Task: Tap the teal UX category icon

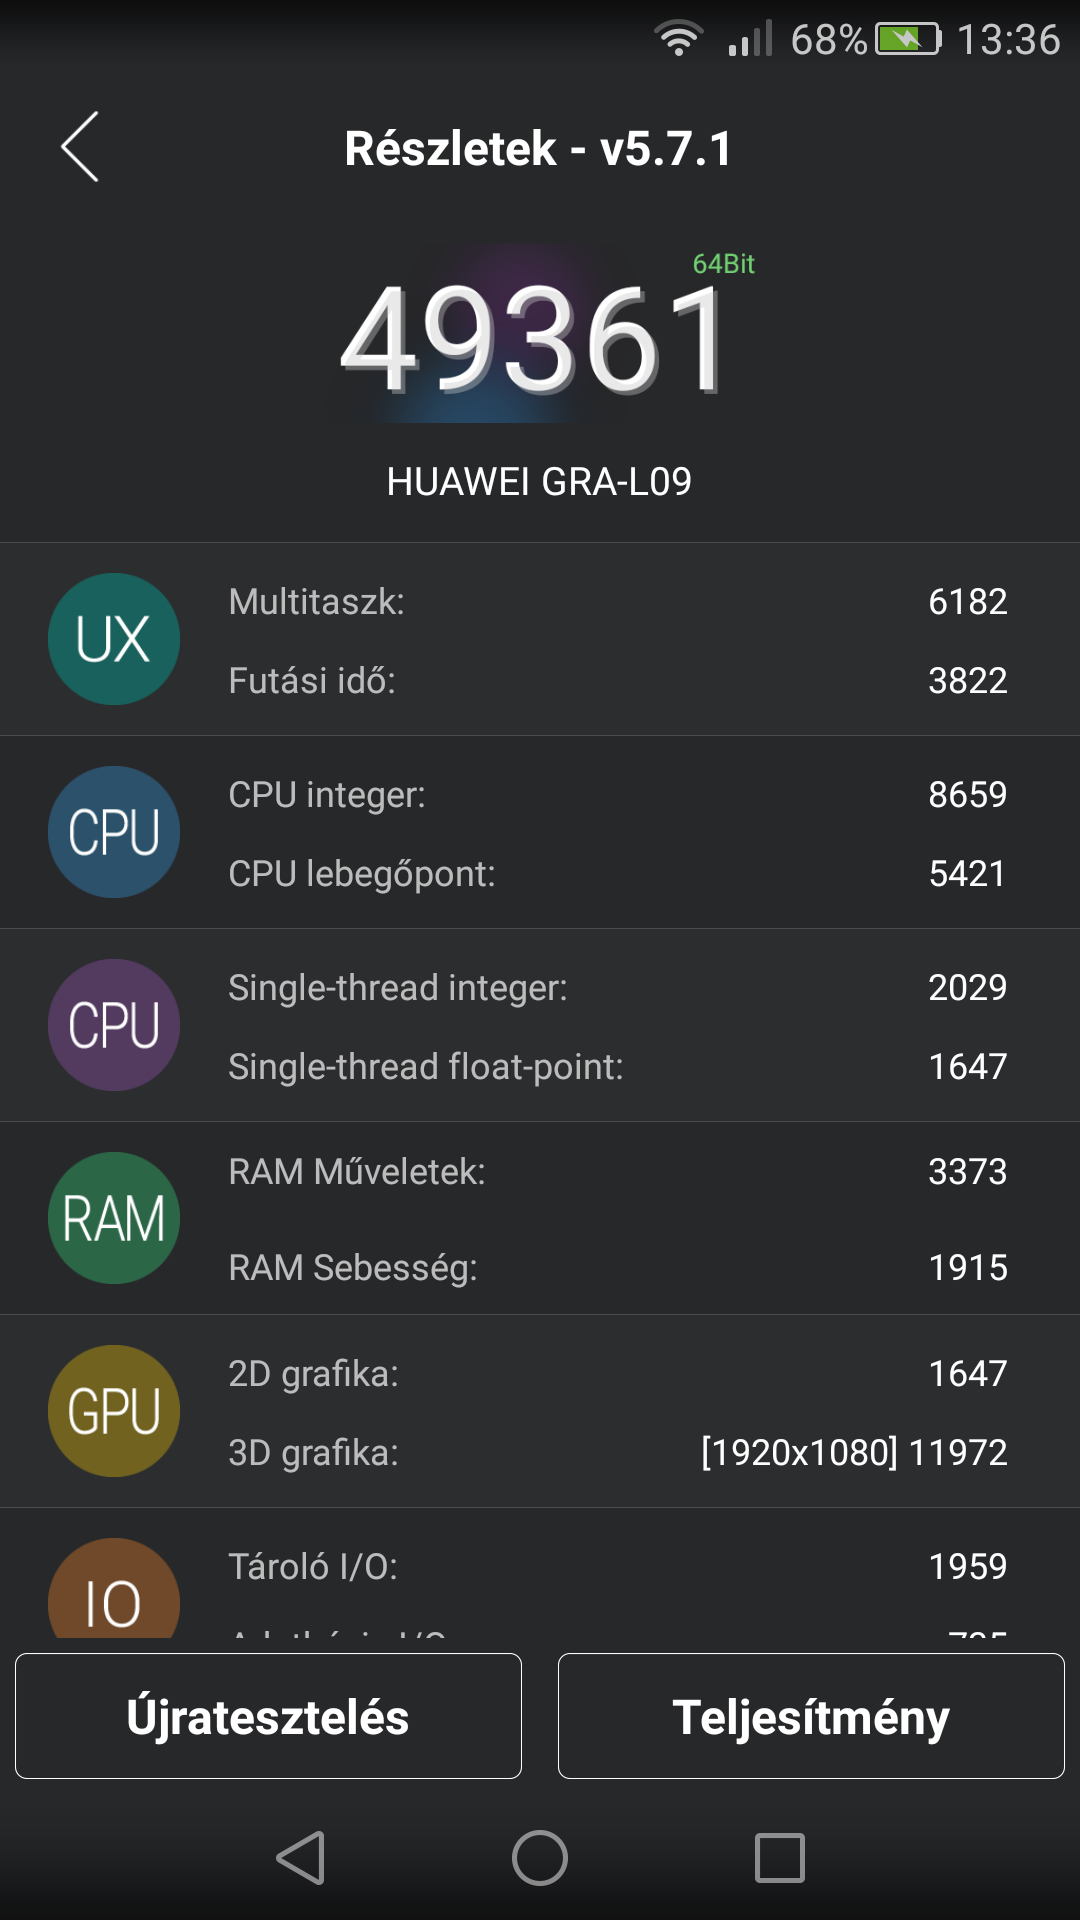Action: click(114, 639)
